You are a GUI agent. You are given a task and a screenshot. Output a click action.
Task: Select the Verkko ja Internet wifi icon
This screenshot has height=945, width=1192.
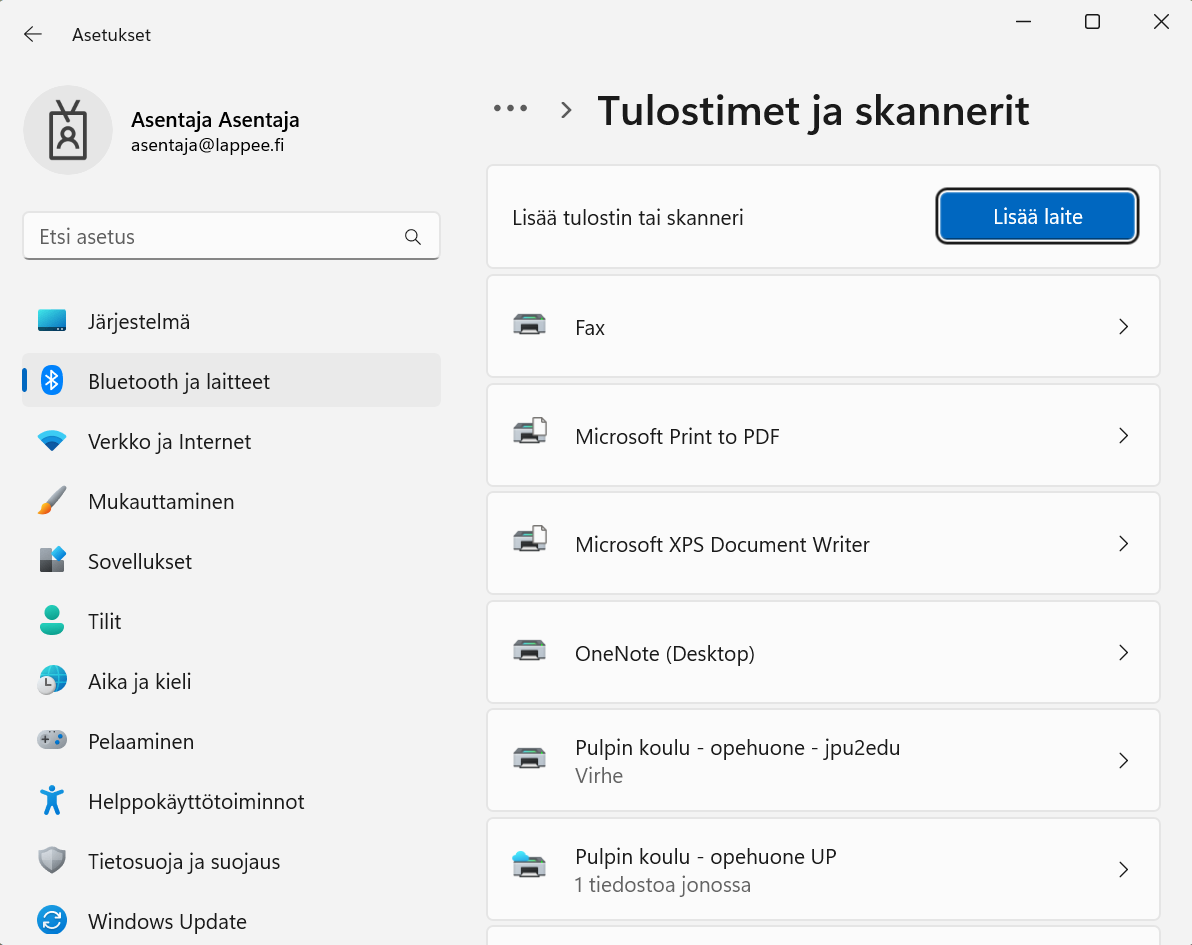[52, 441]
